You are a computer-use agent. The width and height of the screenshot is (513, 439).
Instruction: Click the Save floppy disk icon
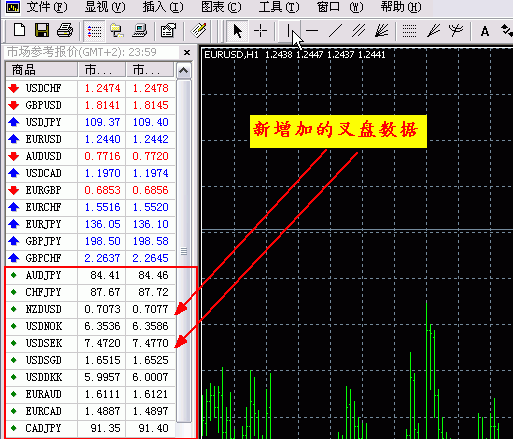[42, 31]
